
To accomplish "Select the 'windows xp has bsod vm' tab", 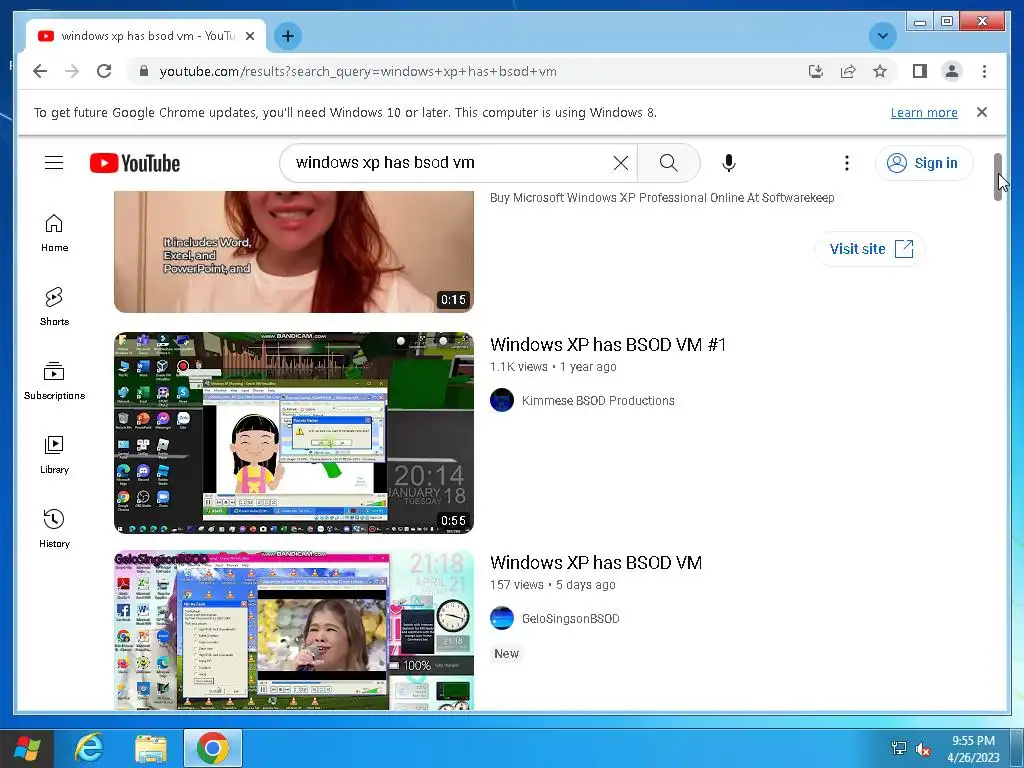I will 145,36.
